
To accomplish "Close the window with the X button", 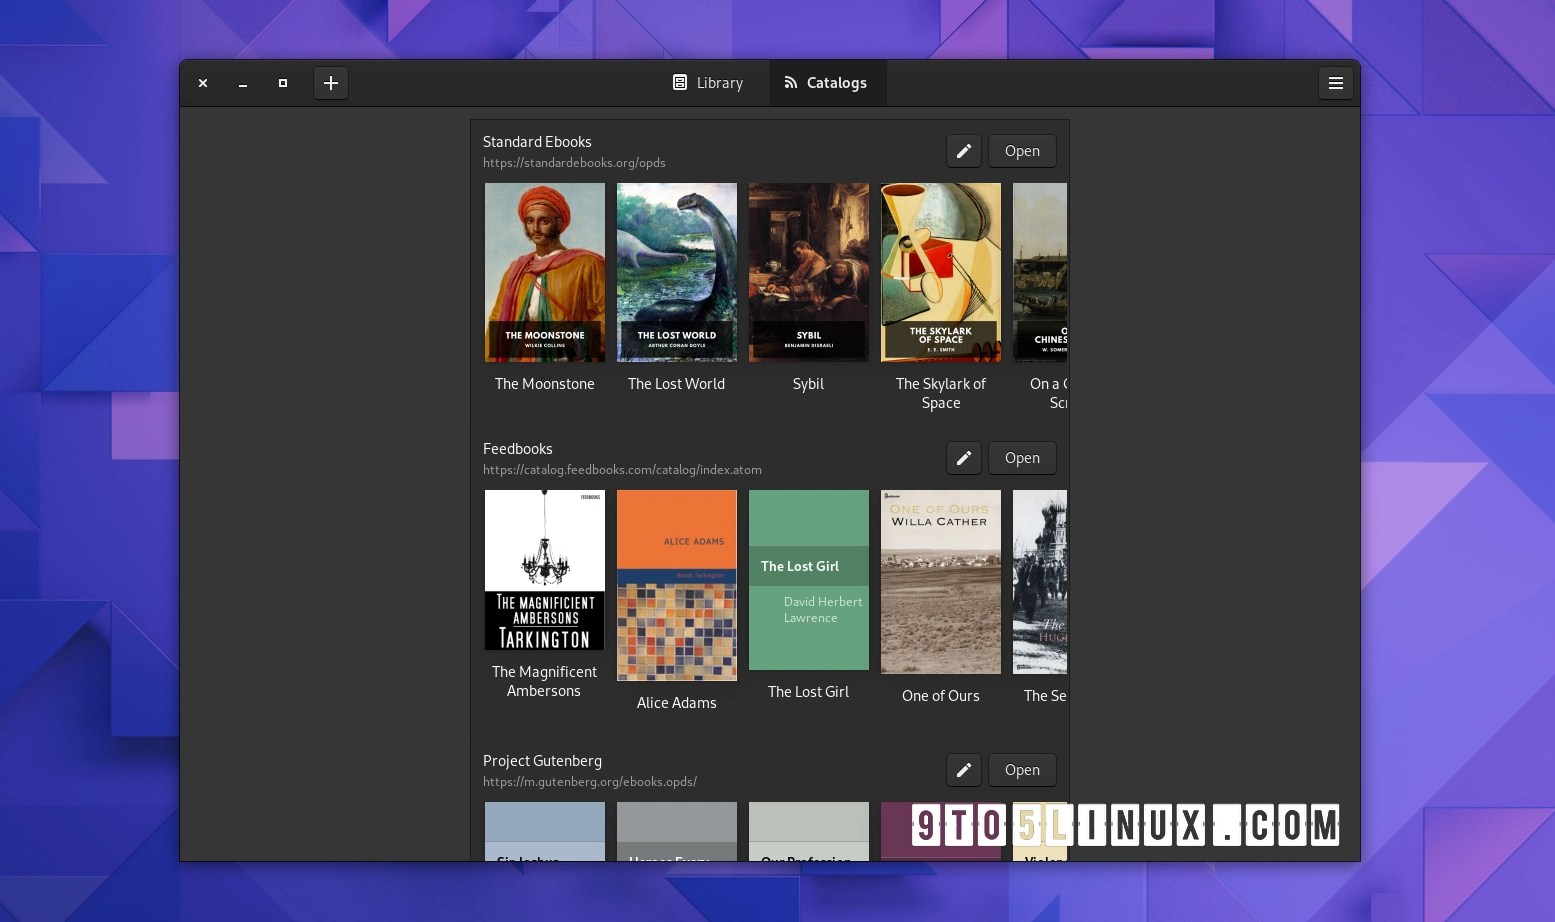I will tap(203, 83).
